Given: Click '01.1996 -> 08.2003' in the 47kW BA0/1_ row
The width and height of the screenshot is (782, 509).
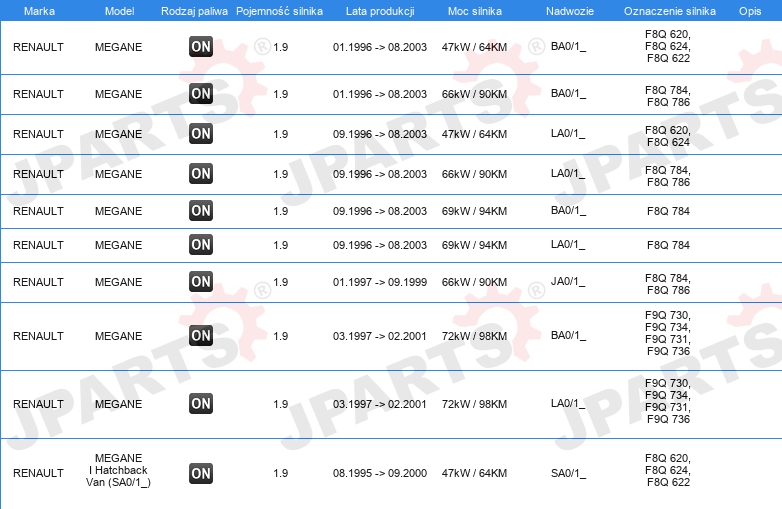Looking at the screenshot, I should pos(380,47).
